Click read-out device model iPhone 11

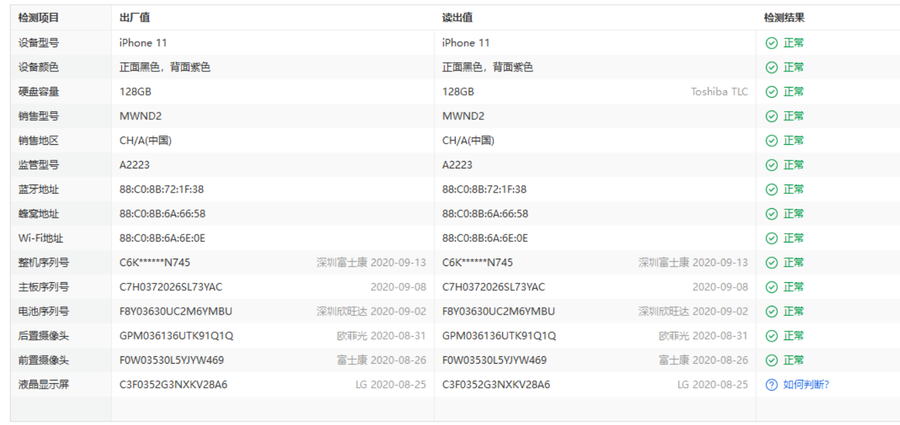(x=466, y=43)
